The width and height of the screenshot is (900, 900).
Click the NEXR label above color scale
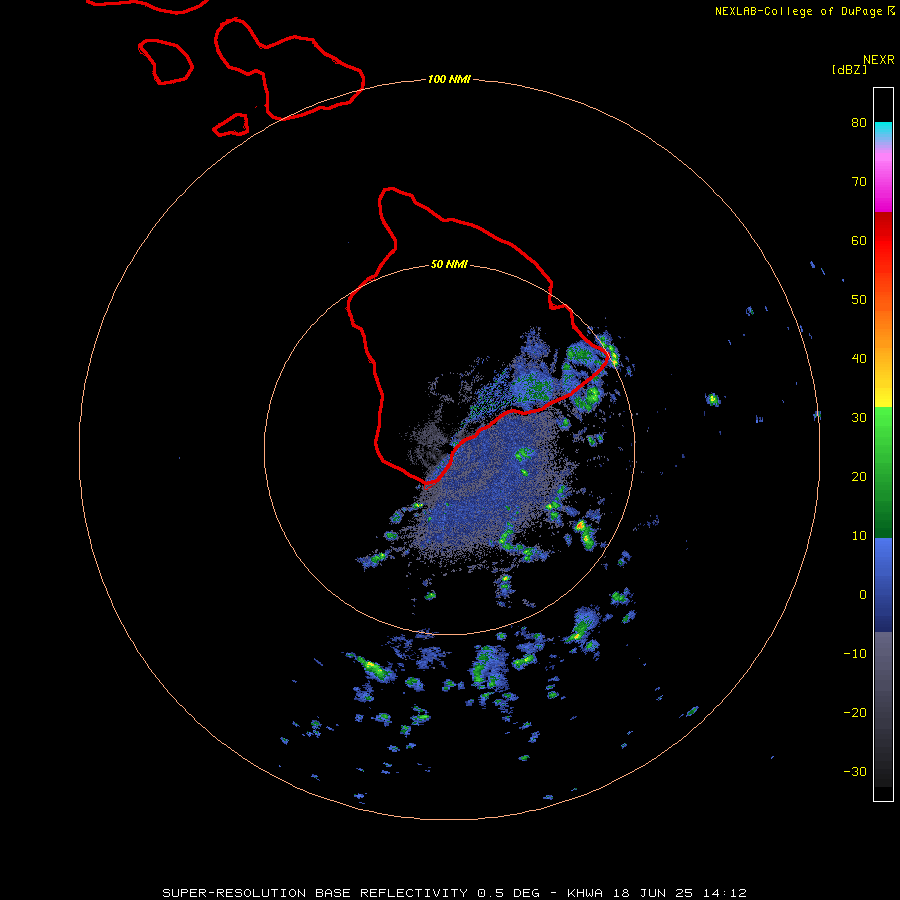[x=879, y=60]
